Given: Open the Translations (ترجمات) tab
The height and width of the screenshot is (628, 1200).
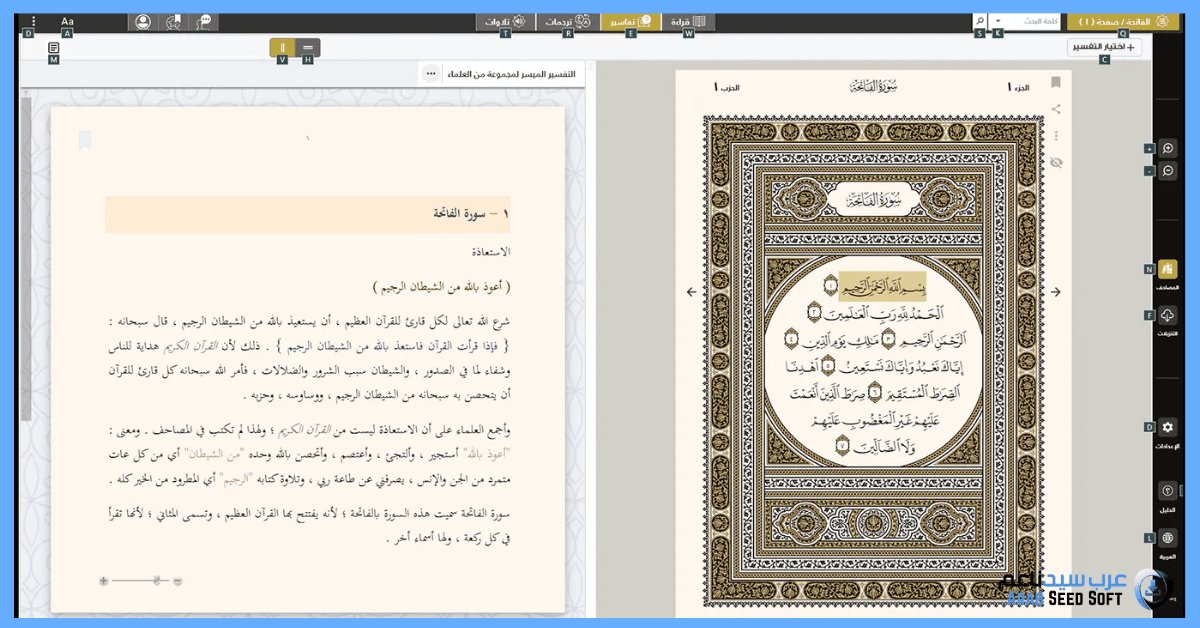Looking at the screenshot, I should pyautogui.click(x=567, y=21).
